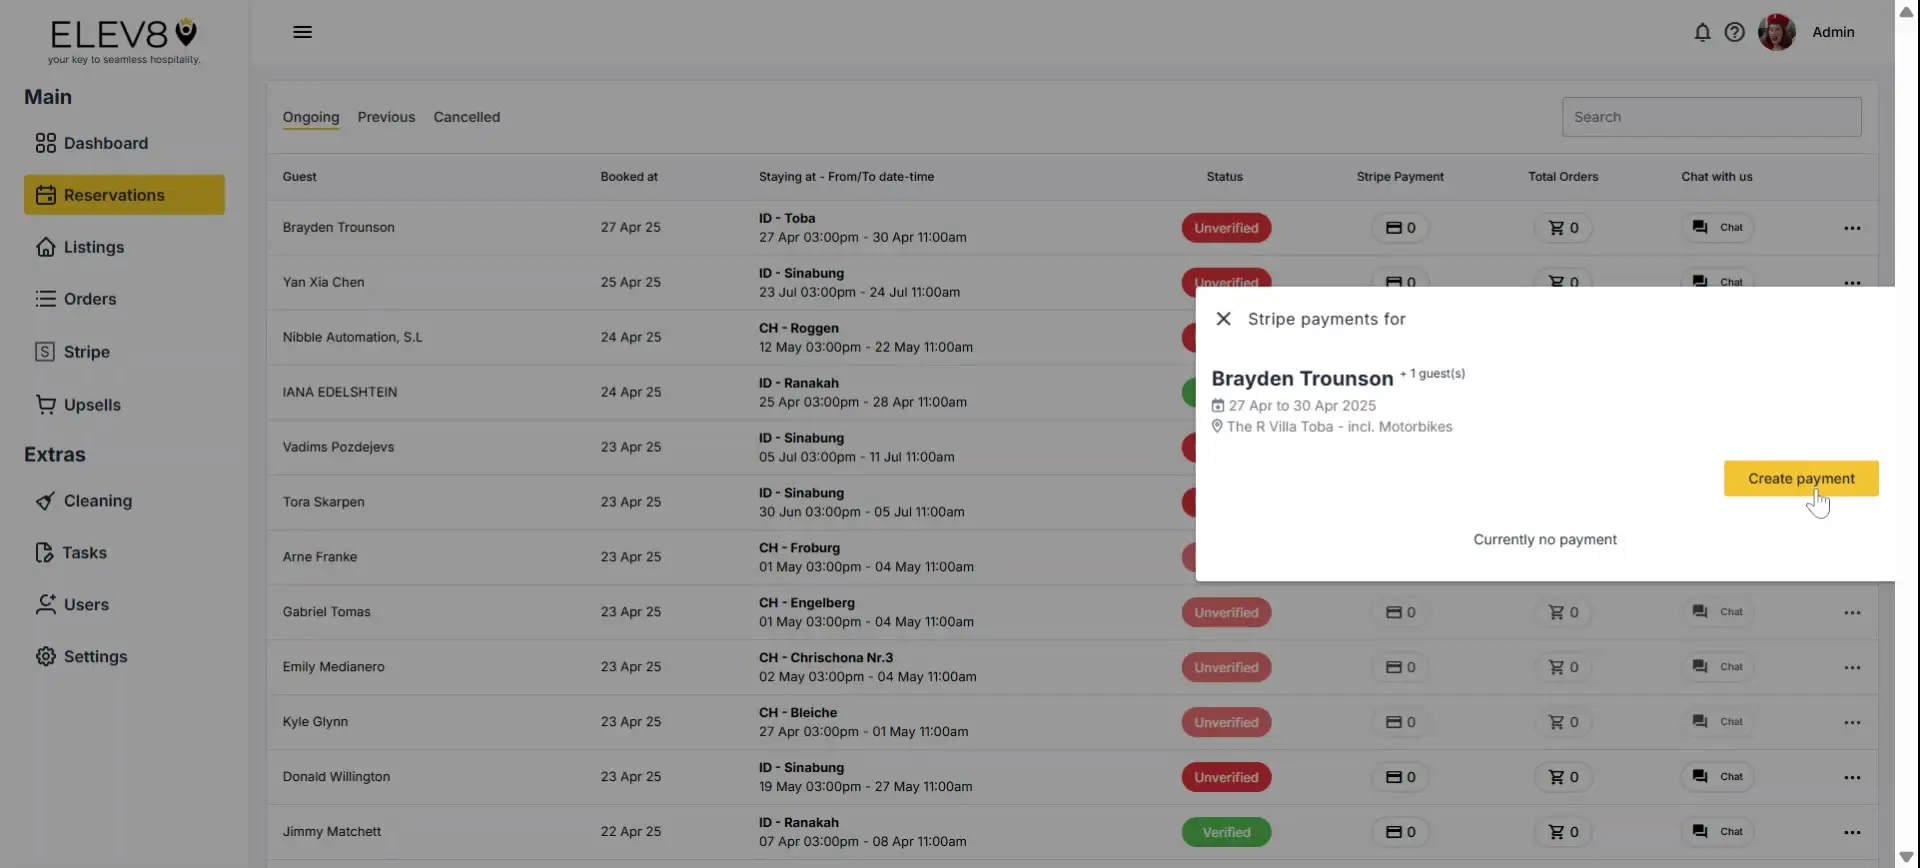
Task: Open total orders for Emily Medianero row
Action: (x=1563, y=667)
